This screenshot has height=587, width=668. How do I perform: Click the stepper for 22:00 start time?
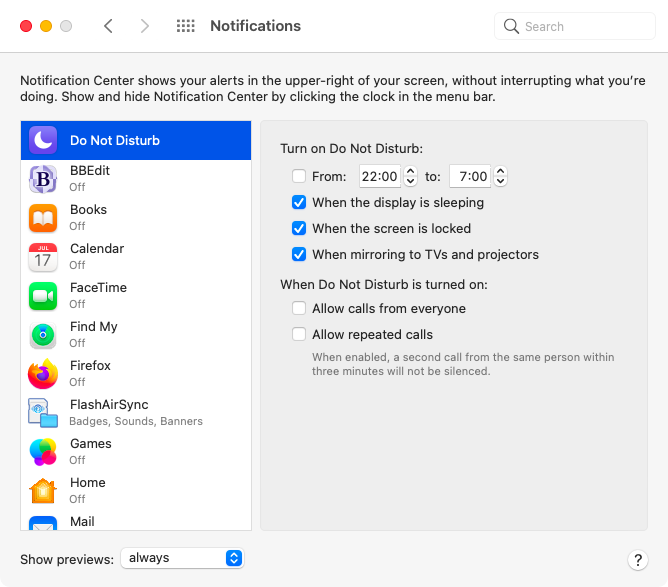point(410,177)
